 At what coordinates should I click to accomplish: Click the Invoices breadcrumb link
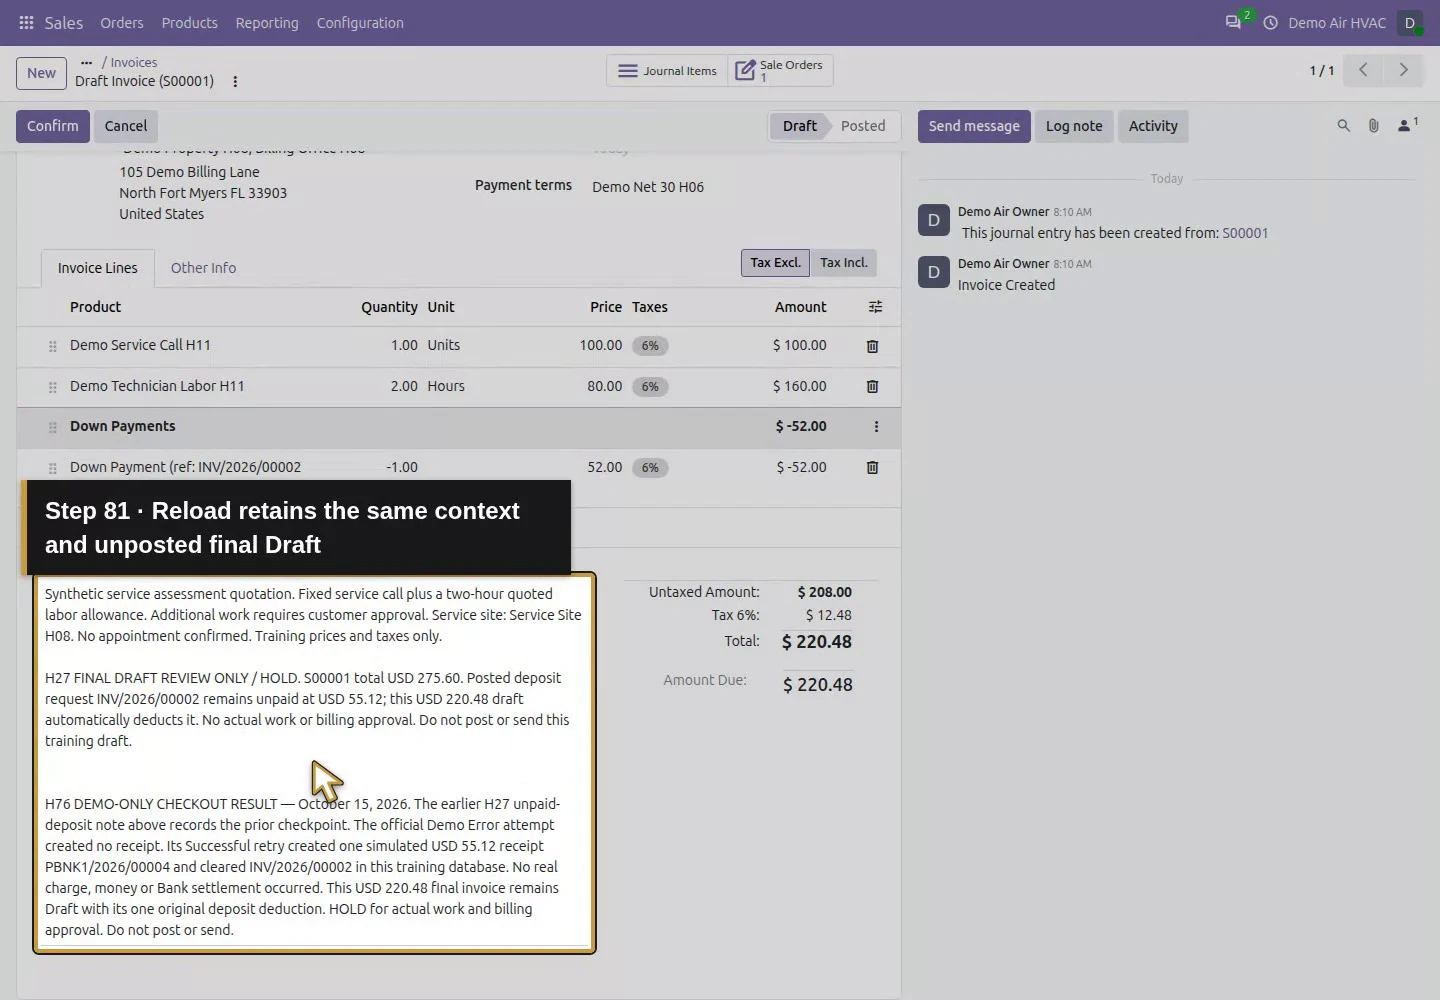tap(134, 62)
